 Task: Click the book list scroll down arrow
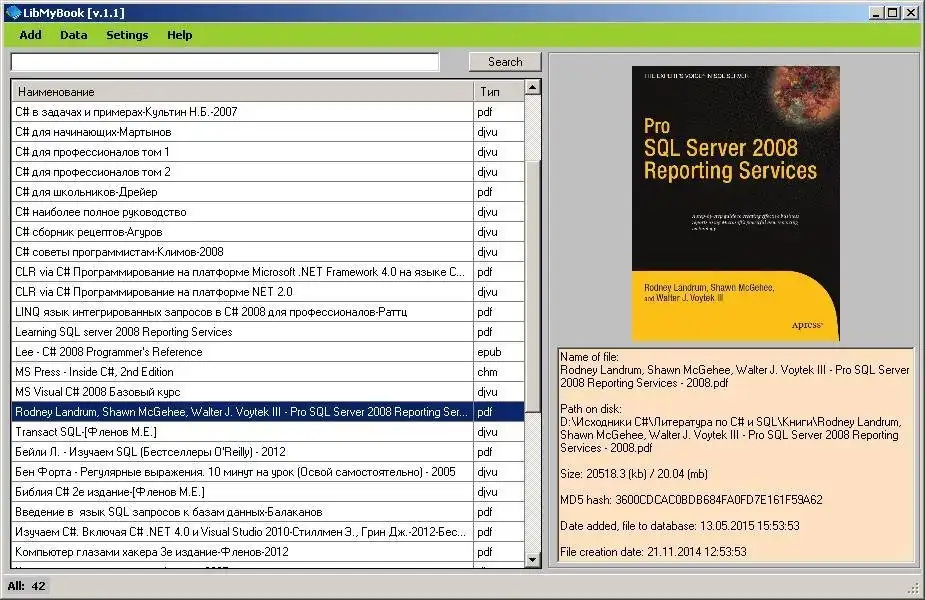click(x=532, y=560)
